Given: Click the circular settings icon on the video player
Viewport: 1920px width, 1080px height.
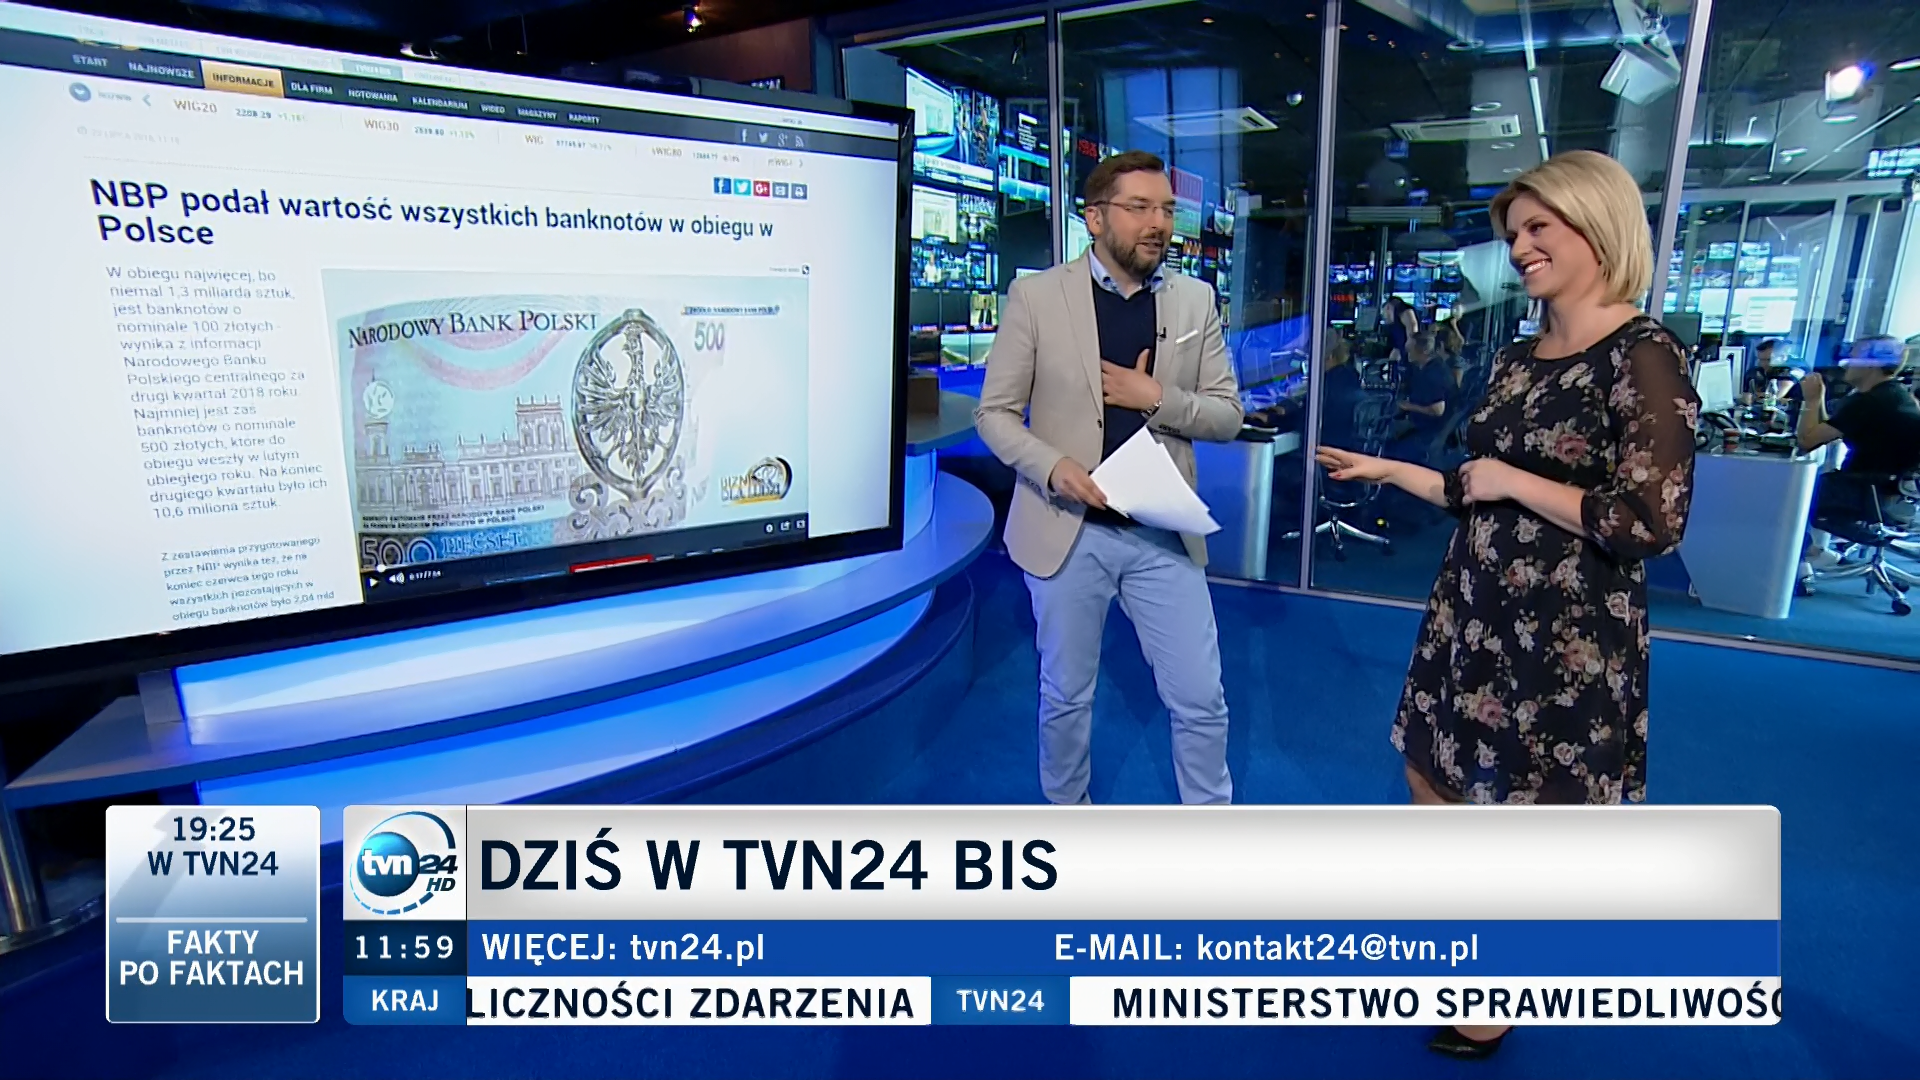Looking at the screenshot, I should click(768, 528).
